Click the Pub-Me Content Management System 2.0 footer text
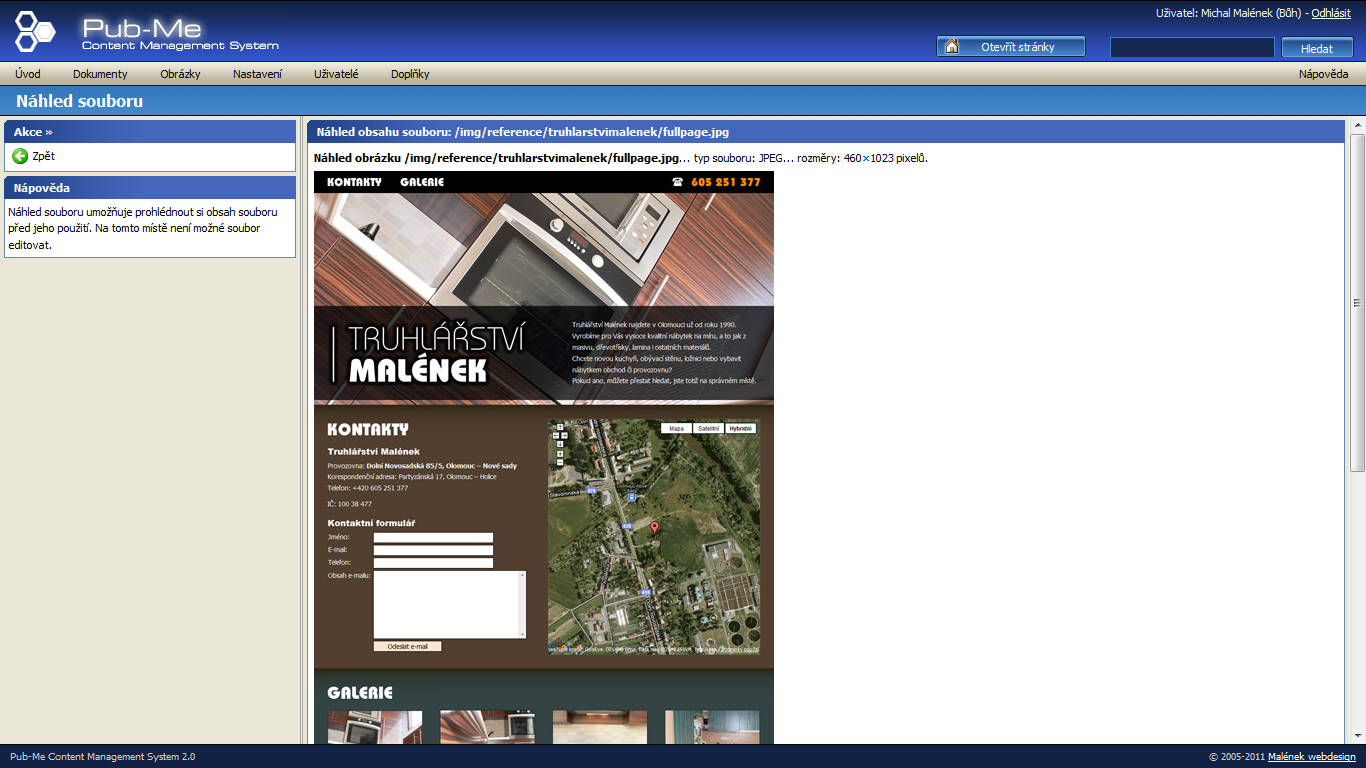Image resolution: width=1366 pixels, height=768 pixels. pos(103,756)
